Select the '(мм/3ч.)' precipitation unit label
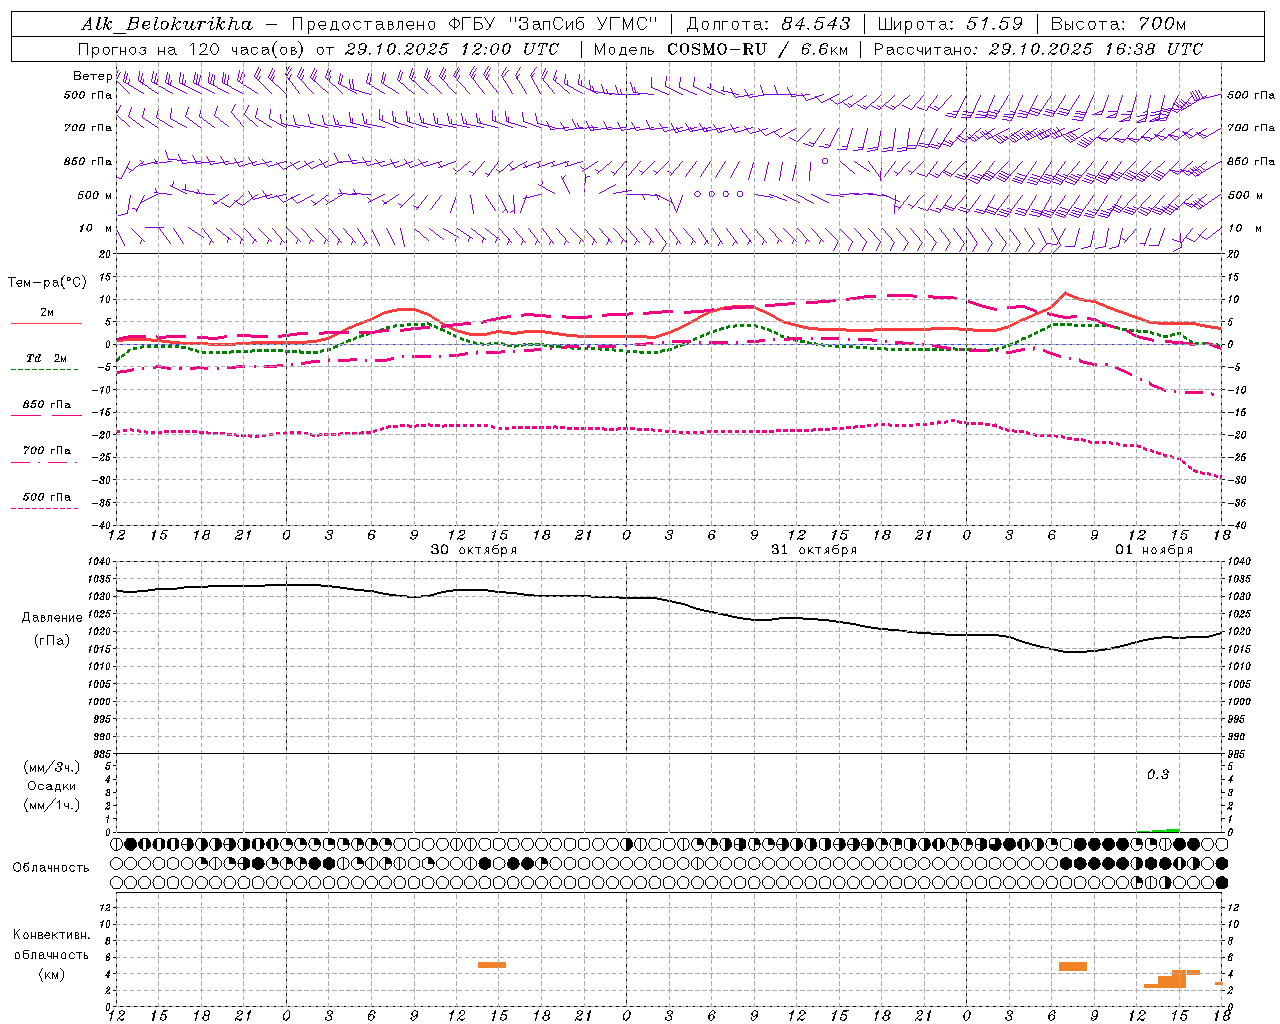Screen dimensions: 1280x1024 pos(52,767)
